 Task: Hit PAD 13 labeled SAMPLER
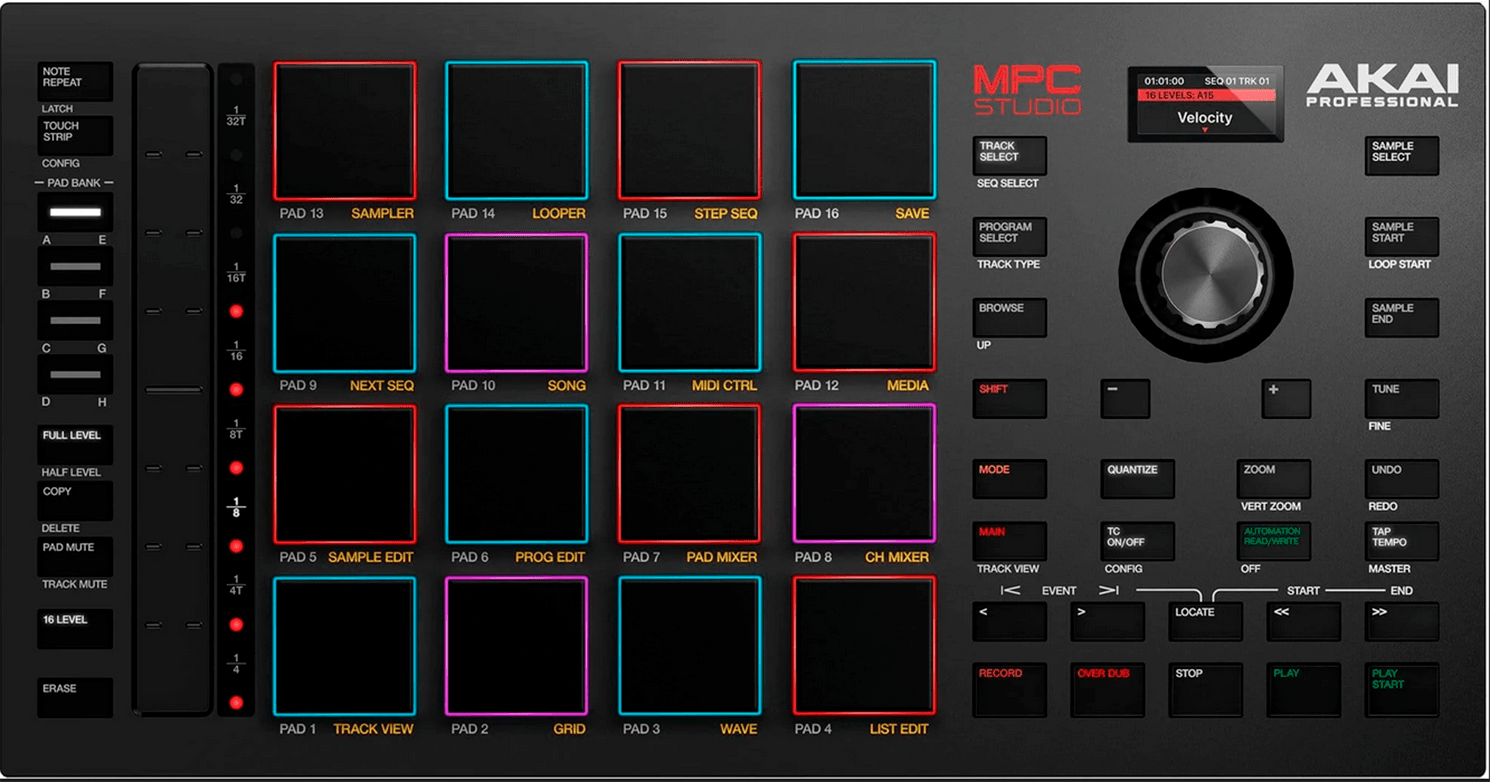click(x=344, y=130)
